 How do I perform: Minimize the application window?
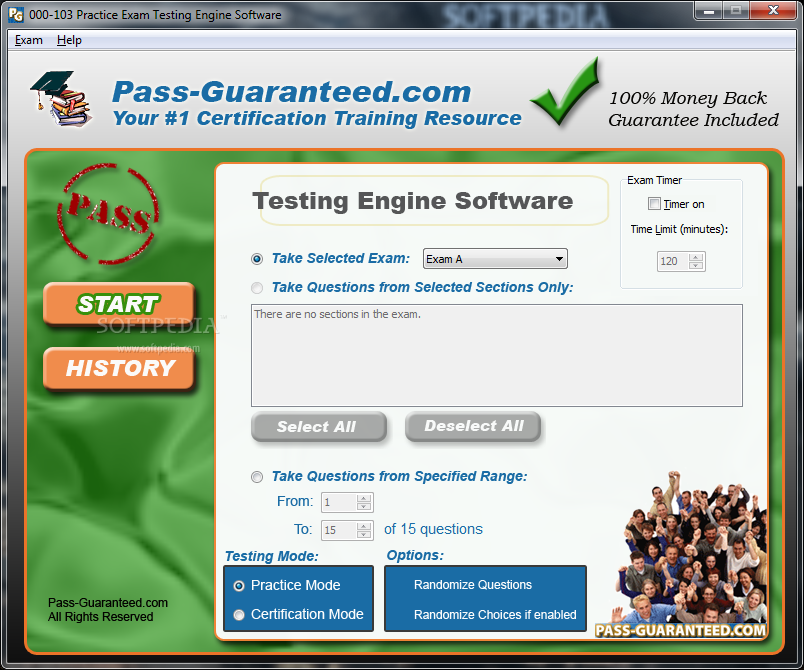point(709,10)
